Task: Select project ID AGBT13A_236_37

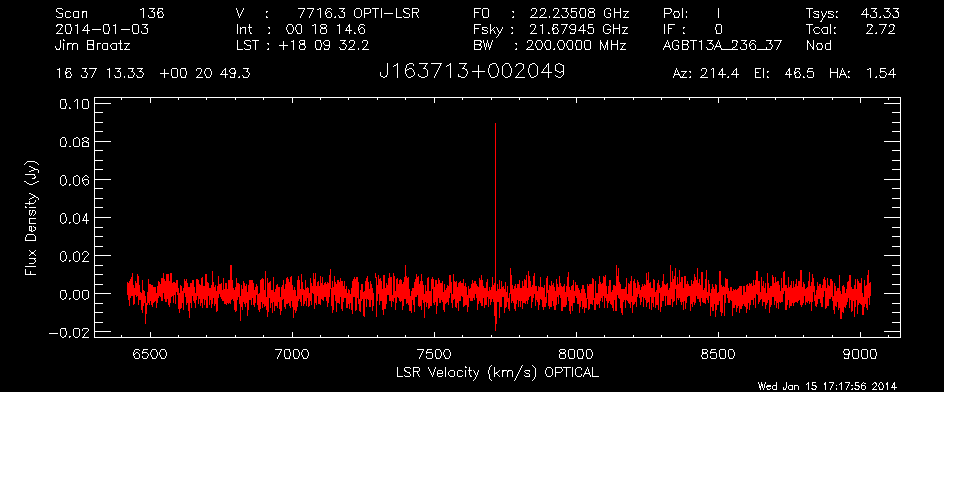Action: (x=722, y=46)
